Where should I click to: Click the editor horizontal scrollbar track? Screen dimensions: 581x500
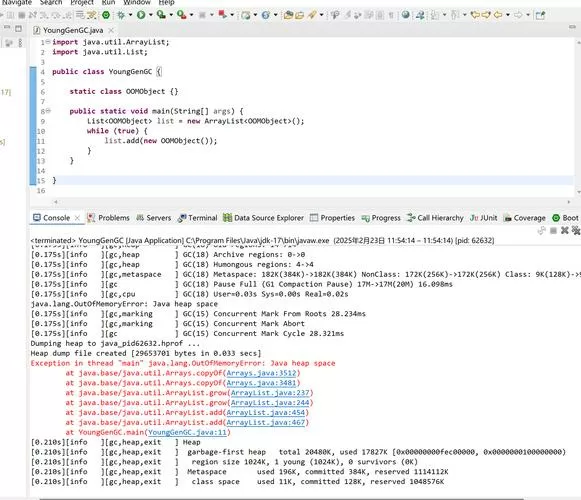click(x=311, y=202)
